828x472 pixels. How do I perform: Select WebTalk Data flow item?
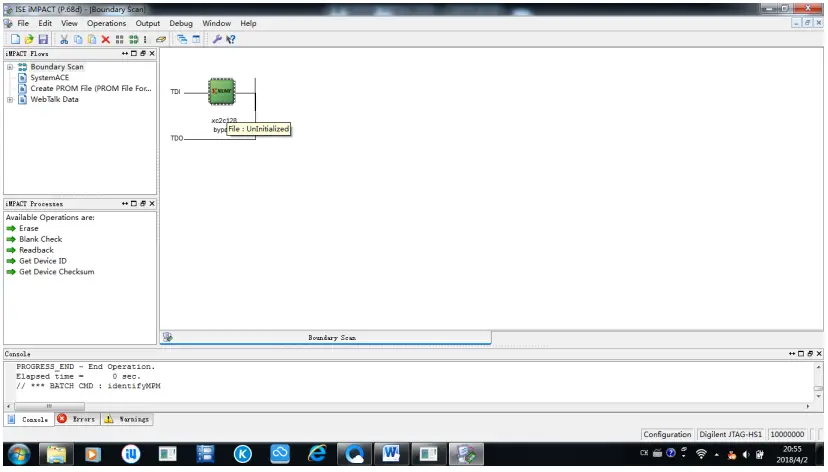click(54, 99)
